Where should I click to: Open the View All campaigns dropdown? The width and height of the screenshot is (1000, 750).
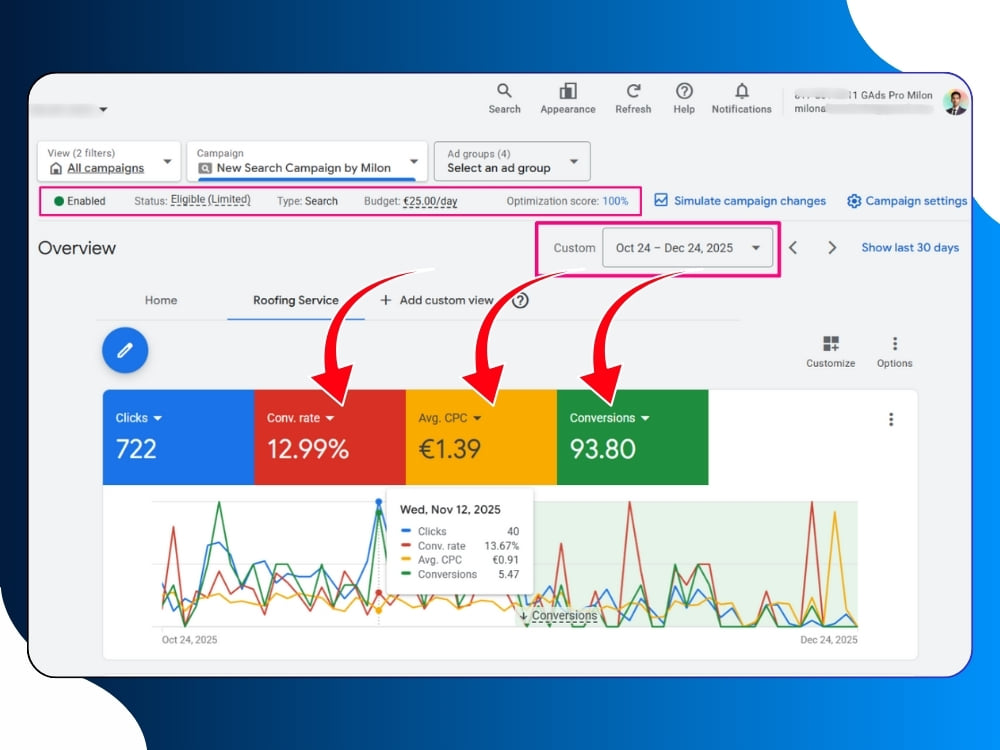click(x=109, y=161)
